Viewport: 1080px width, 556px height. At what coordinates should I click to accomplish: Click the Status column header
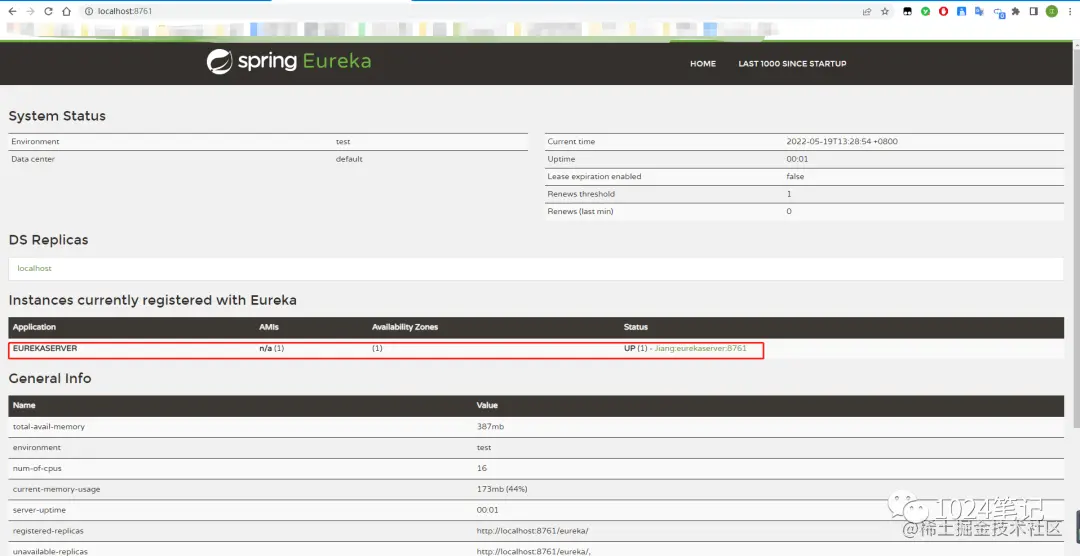click(636, 327)
